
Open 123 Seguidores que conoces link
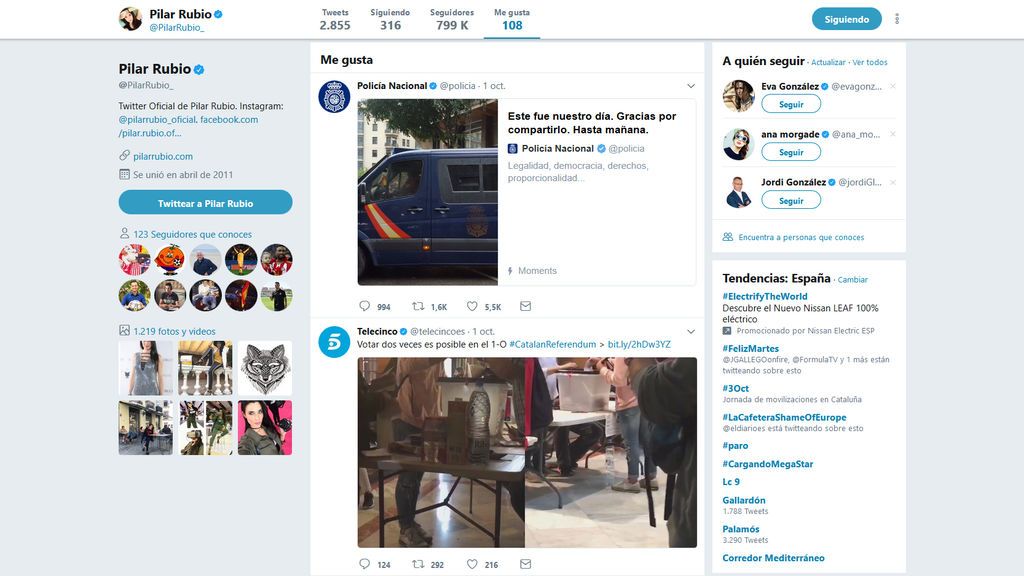click(x=192, y=234)
